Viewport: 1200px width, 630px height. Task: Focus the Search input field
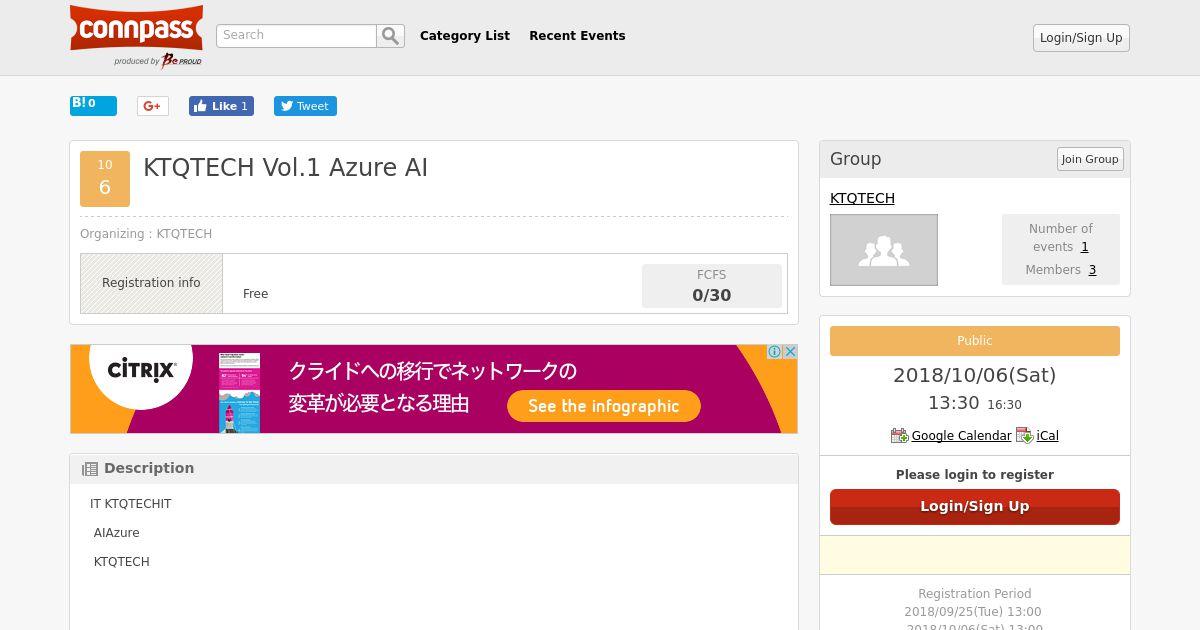coord(296,36)
